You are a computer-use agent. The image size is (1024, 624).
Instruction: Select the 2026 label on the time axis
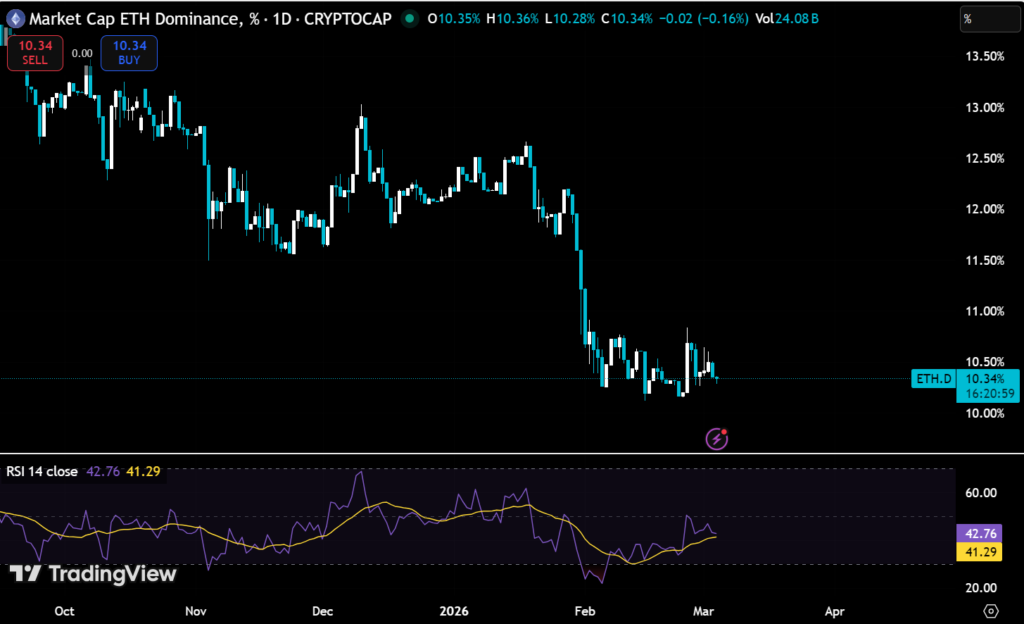click(455, 611)
